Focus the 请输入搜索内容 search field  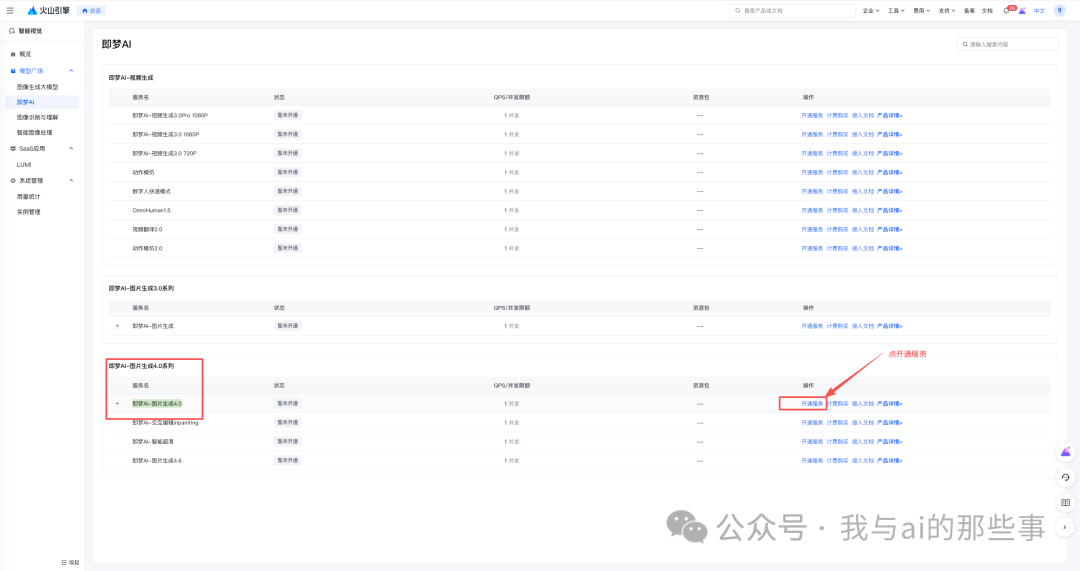point(1007,44)
